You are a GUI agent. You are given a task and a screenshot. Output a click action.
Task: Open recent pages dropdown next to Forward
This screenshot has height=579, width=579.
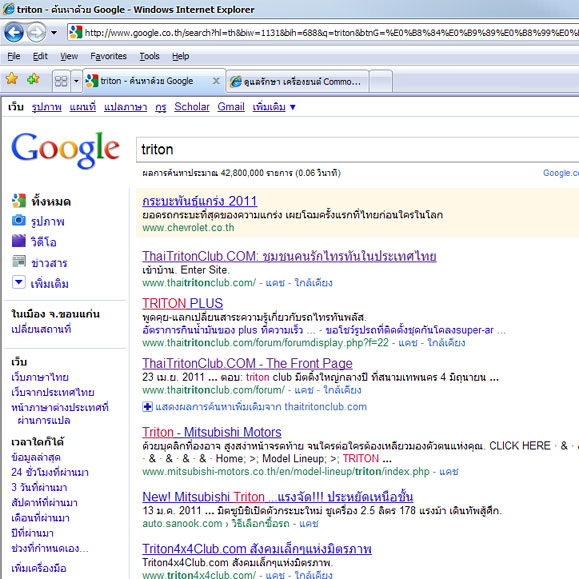[x=54, y=33]
